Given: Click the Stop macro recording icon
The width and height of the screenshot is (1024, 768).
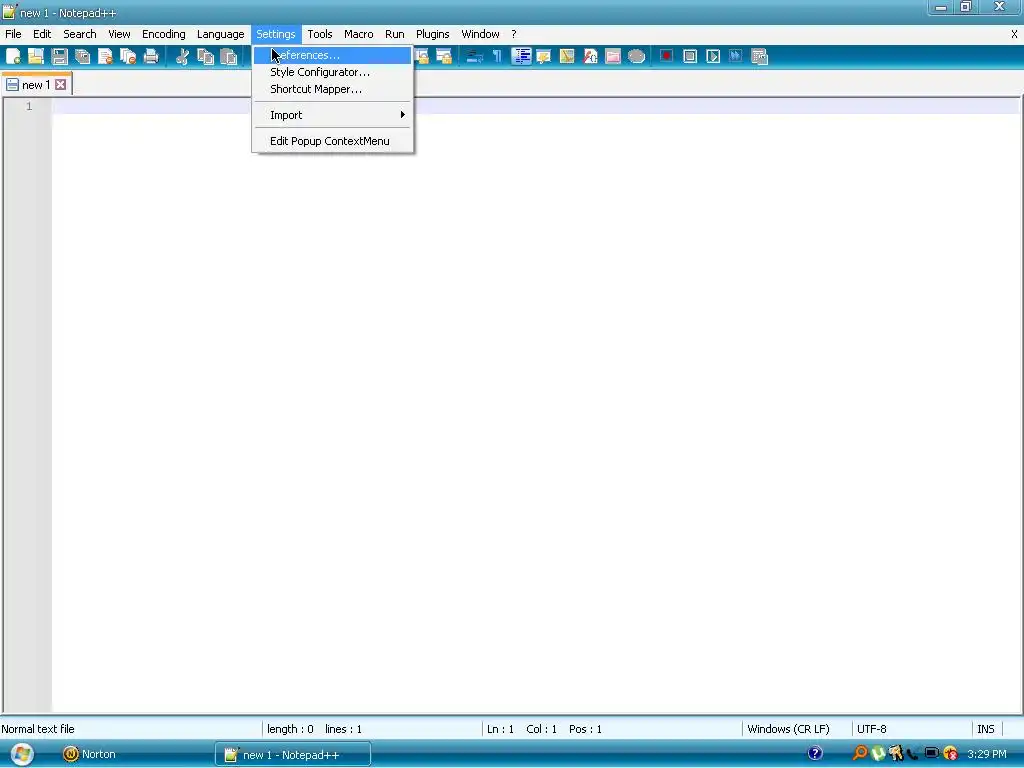Looking at the screenshot, I should click(x=690, y=57).
